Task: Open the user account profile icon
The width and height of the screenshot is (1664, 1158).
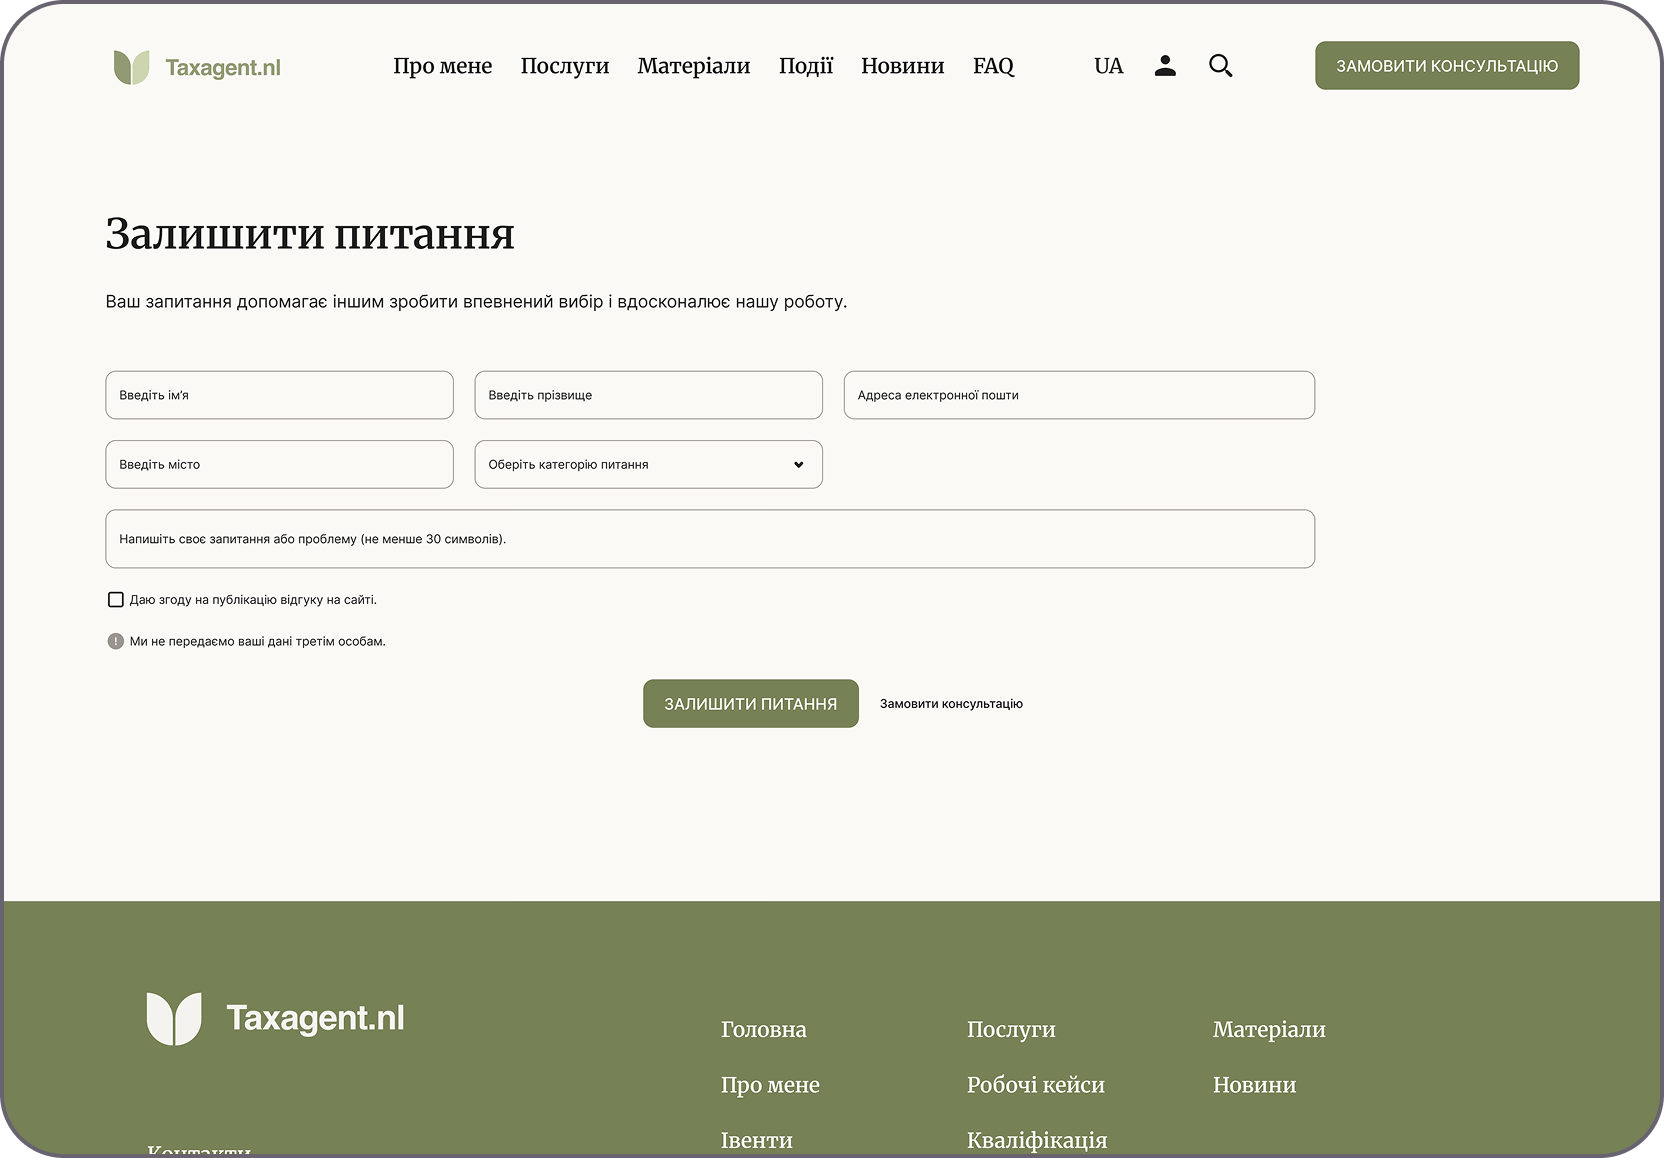Action: point(1165,66)
